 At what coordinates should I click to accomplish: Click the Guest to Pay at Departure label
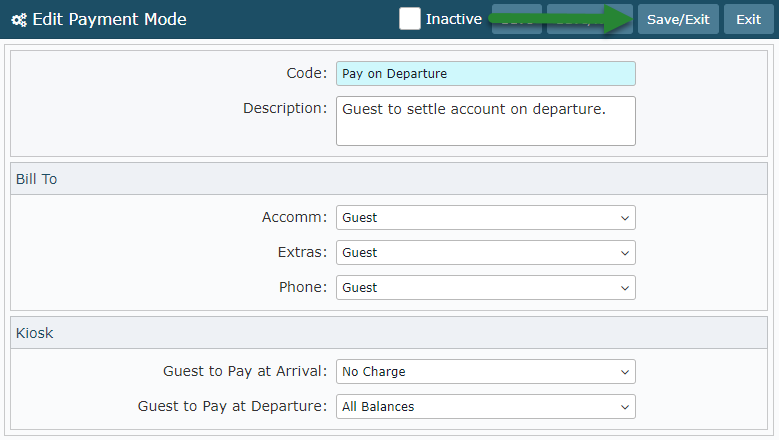232,407
